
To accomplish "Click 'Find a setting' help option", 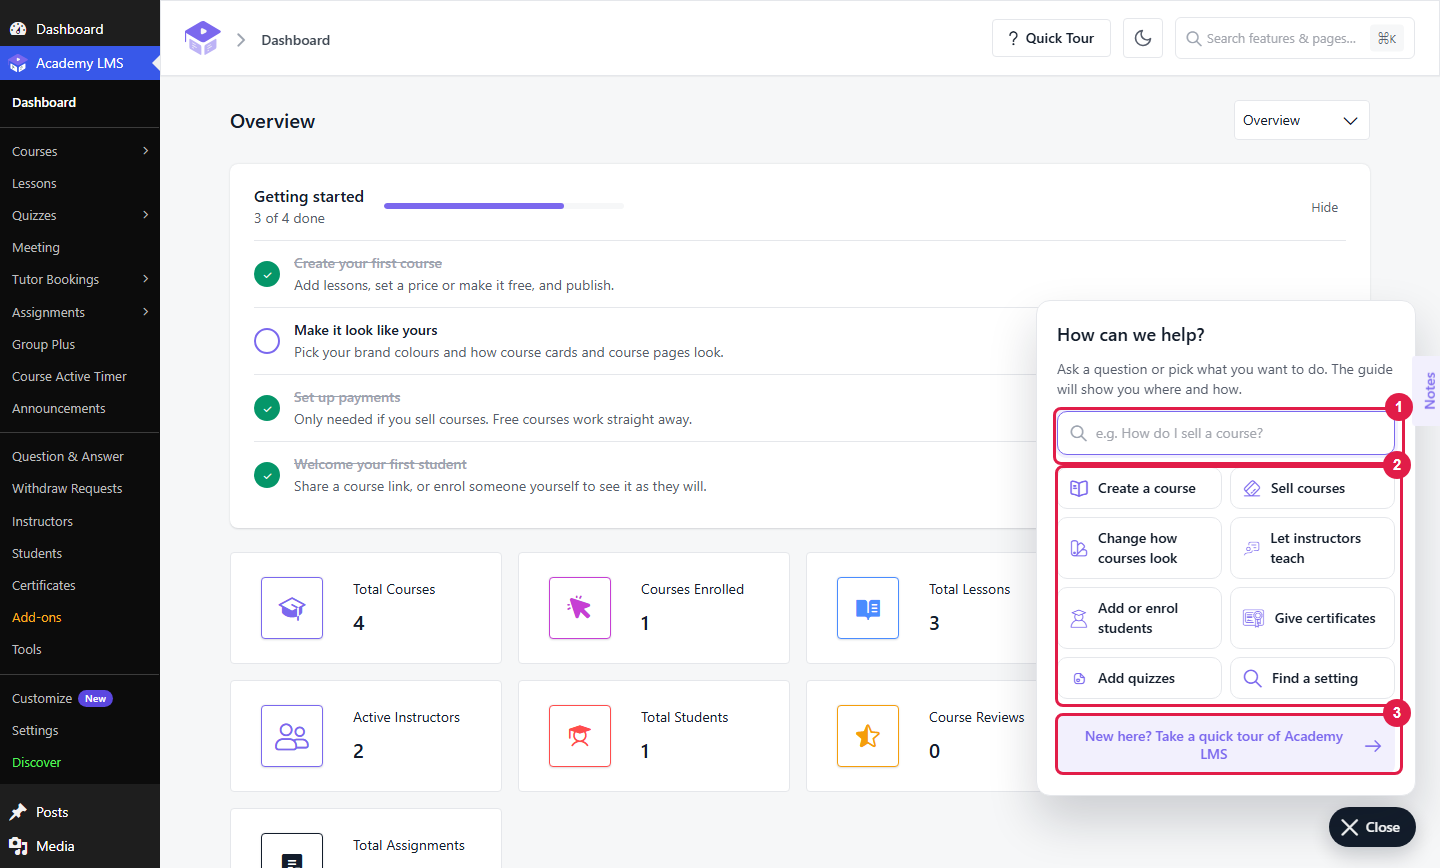I will point(1312,678).
